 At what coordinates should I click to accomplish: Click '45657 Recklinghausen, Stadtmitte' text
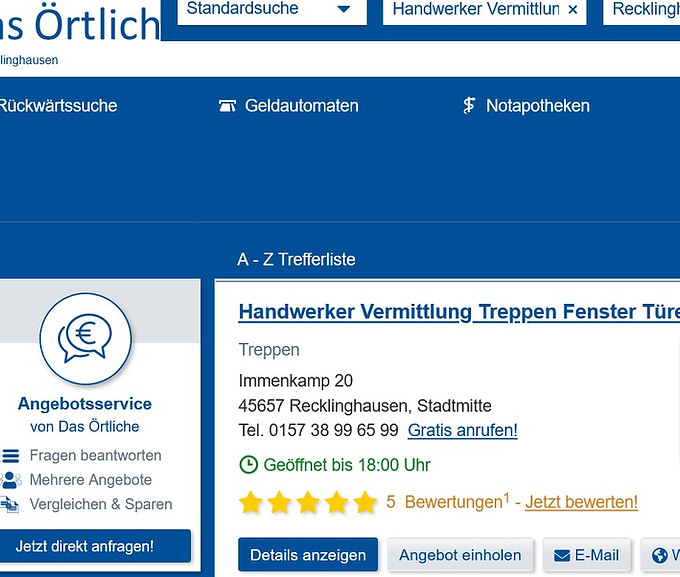coord(365,406)
